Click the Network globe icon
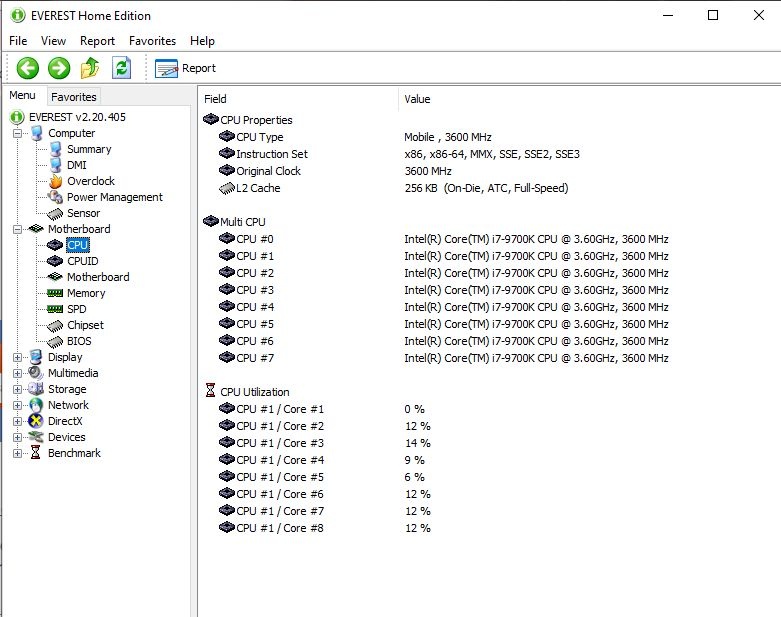Screen dimensions: 781x617 tap(36, 405)
